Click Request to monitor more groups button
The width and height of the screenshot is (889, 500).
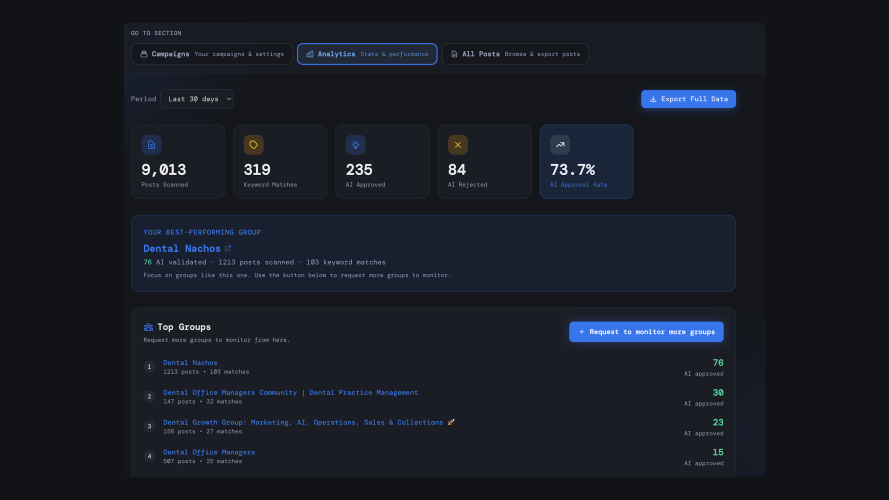point(646,332)
